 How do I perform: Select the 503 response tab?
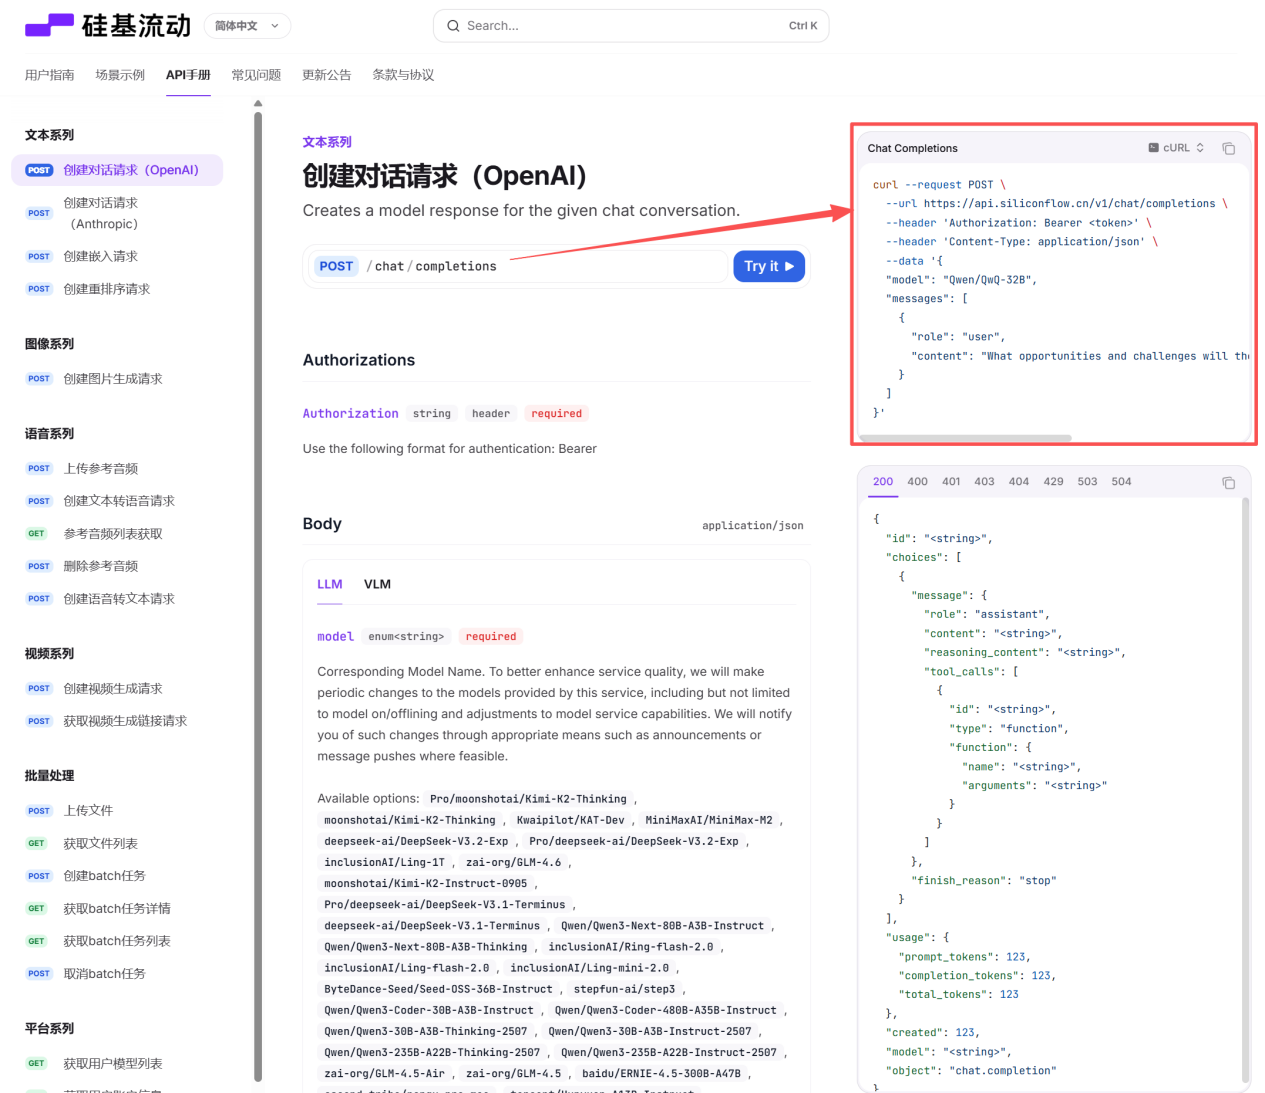(x=1088, y=482)
